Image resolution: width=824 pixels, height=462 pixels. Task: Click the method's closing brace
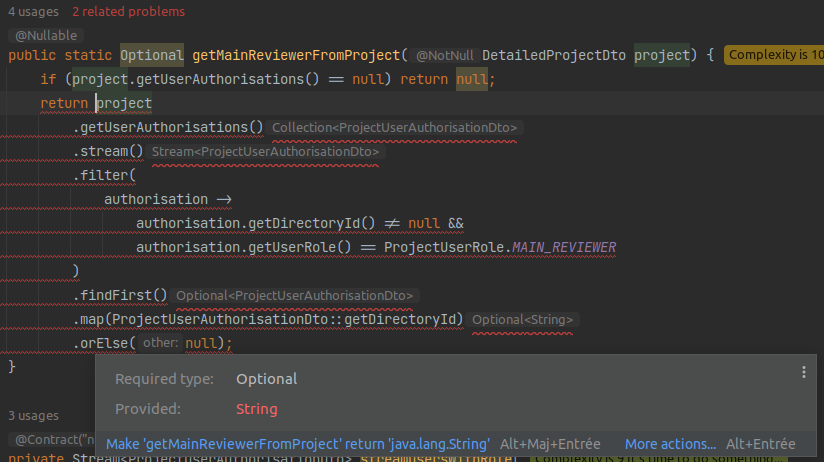pyautogui.click(x=12, y=367)
